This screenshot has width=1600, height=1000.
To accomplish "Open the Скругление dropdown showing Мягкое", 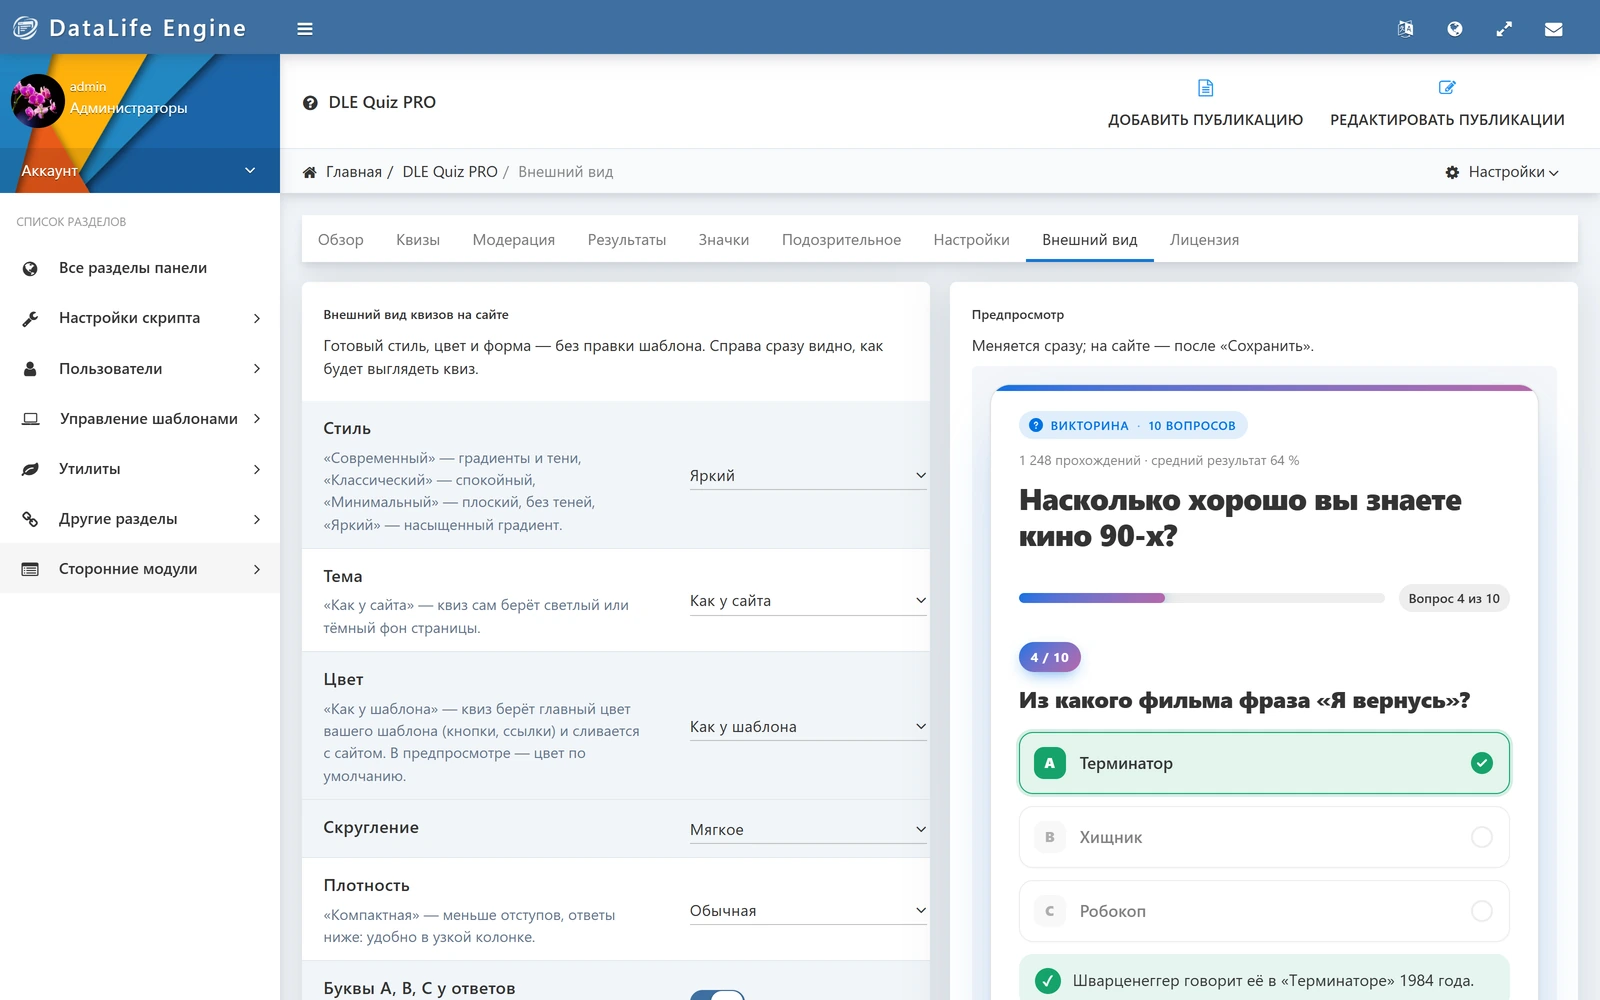I will (x=808, y=830).
